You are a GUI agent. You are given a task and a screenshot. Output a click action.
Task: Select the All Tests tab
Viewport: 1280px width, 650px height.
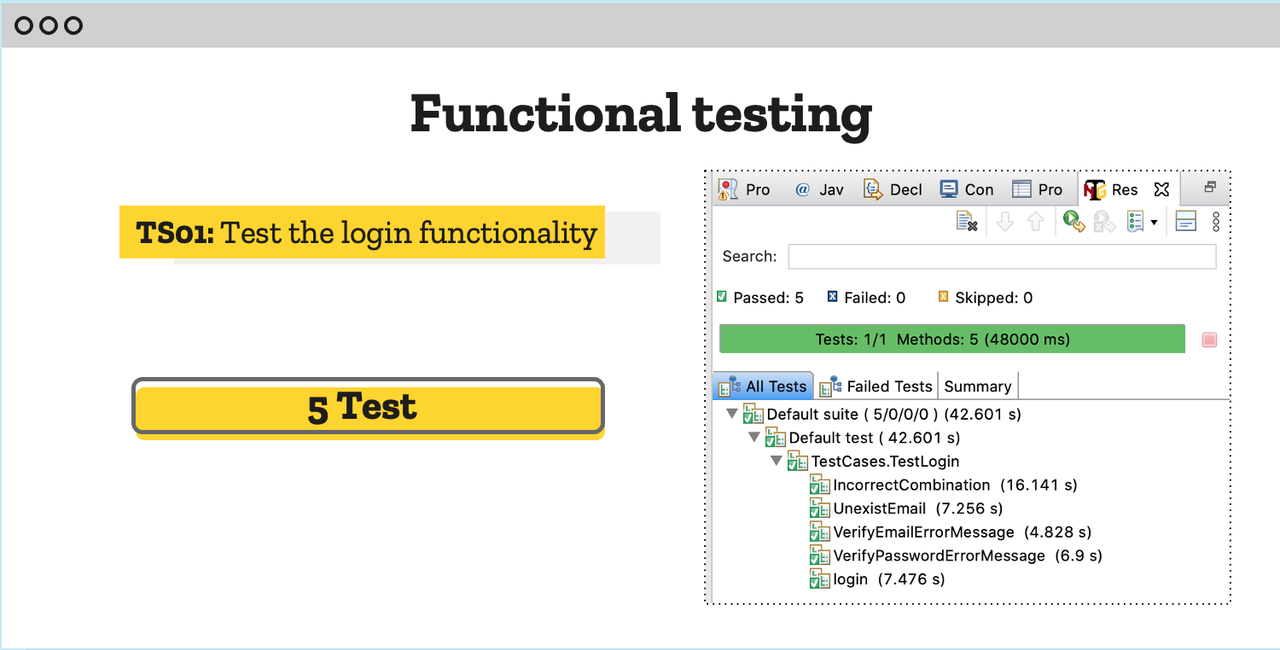(x=763, y=386)
